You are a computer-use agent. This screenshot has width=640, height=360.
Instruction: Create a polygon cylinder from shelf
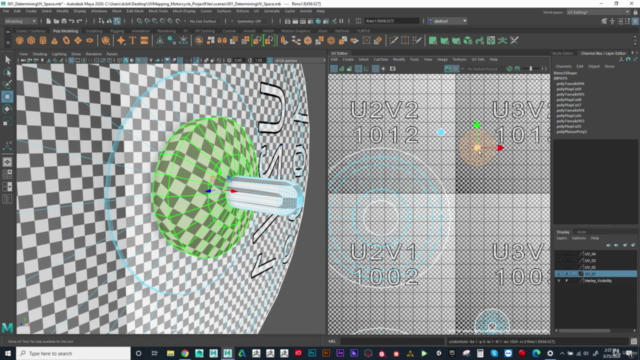pos(43,40)
